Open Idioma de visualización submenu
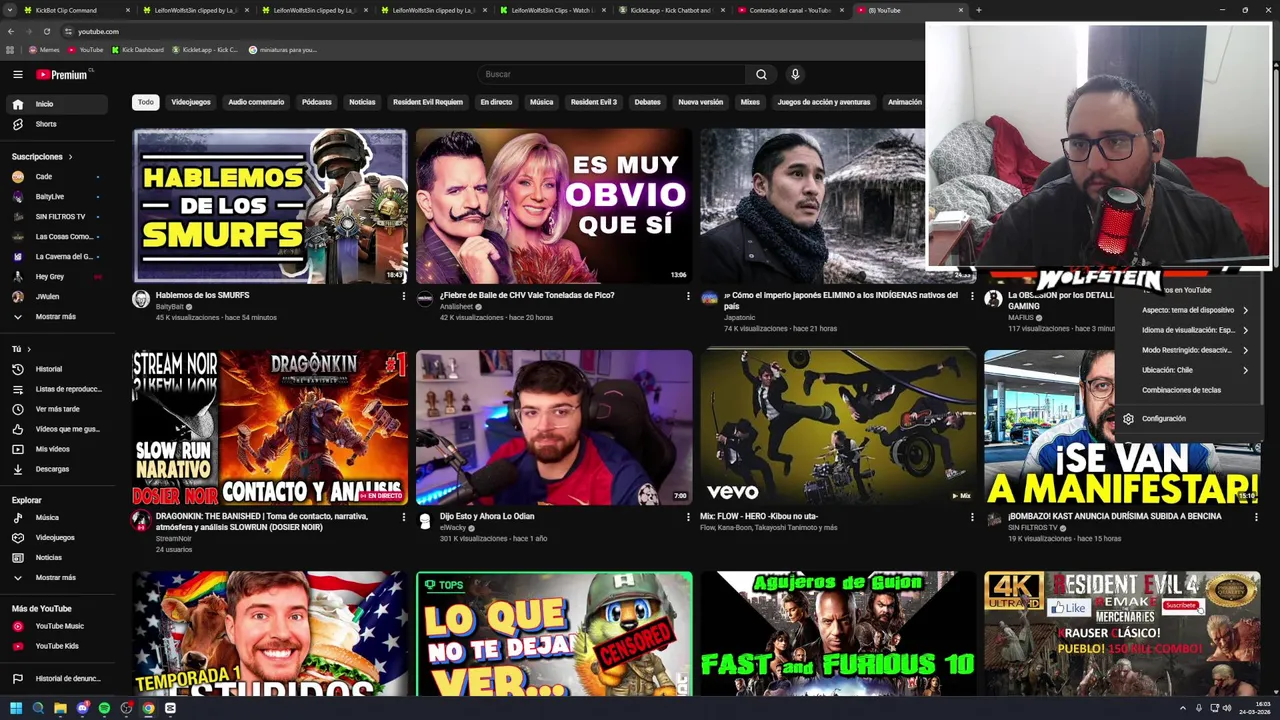This screenshot has width=1280, height=720. (1190, 330)
